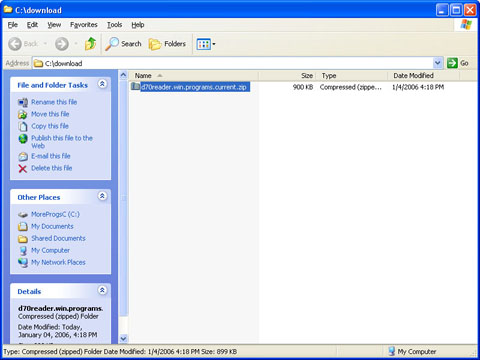Open the View menu
The width and height of the screenshot is (480, 360).
pyautogui.click(x=54, y=25)
